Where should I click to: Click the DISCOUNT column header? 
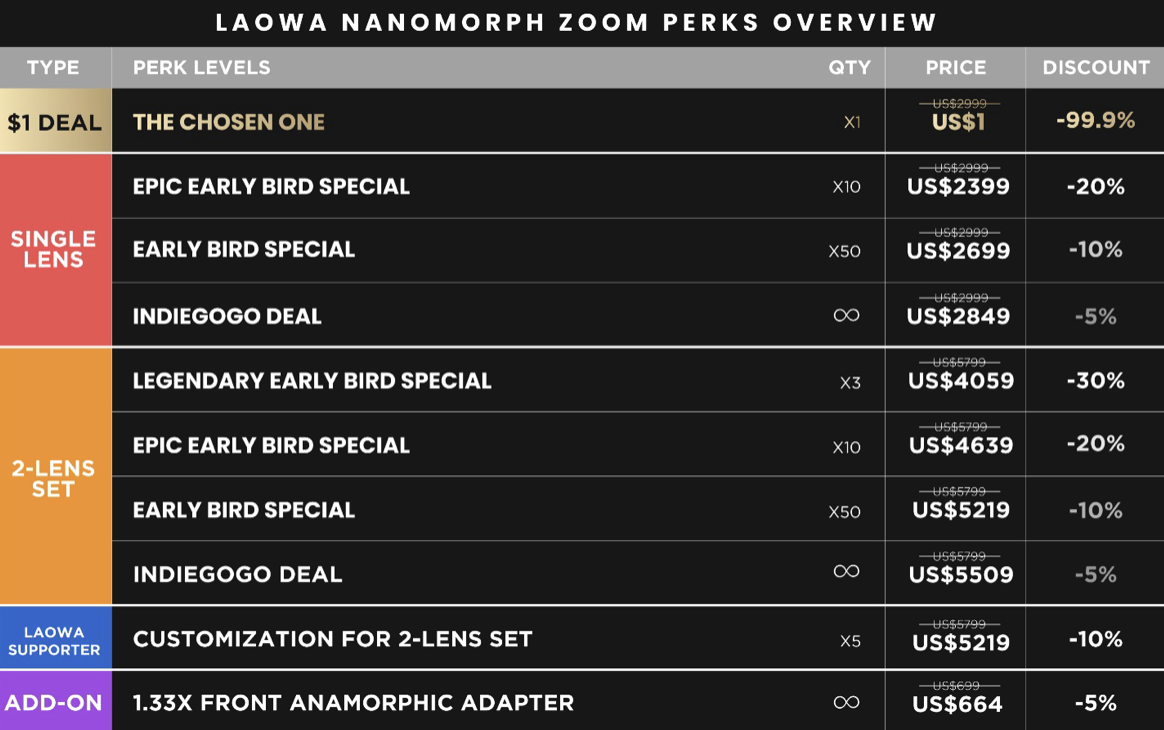point(1096,68)
